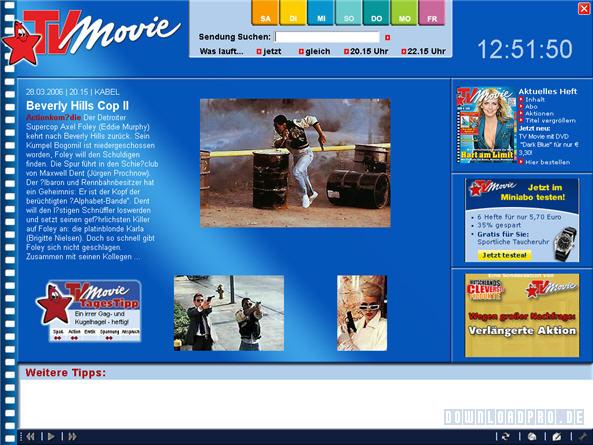This screenshot has height=445, width=593.
Task: Show what is running 'jetzt'
Action: pos(269,51)
